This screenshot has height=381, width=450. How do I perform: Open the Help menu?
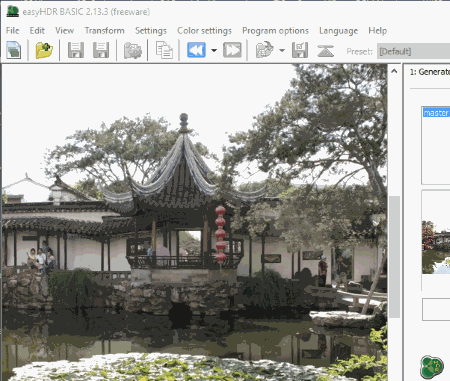pos(377,31)
